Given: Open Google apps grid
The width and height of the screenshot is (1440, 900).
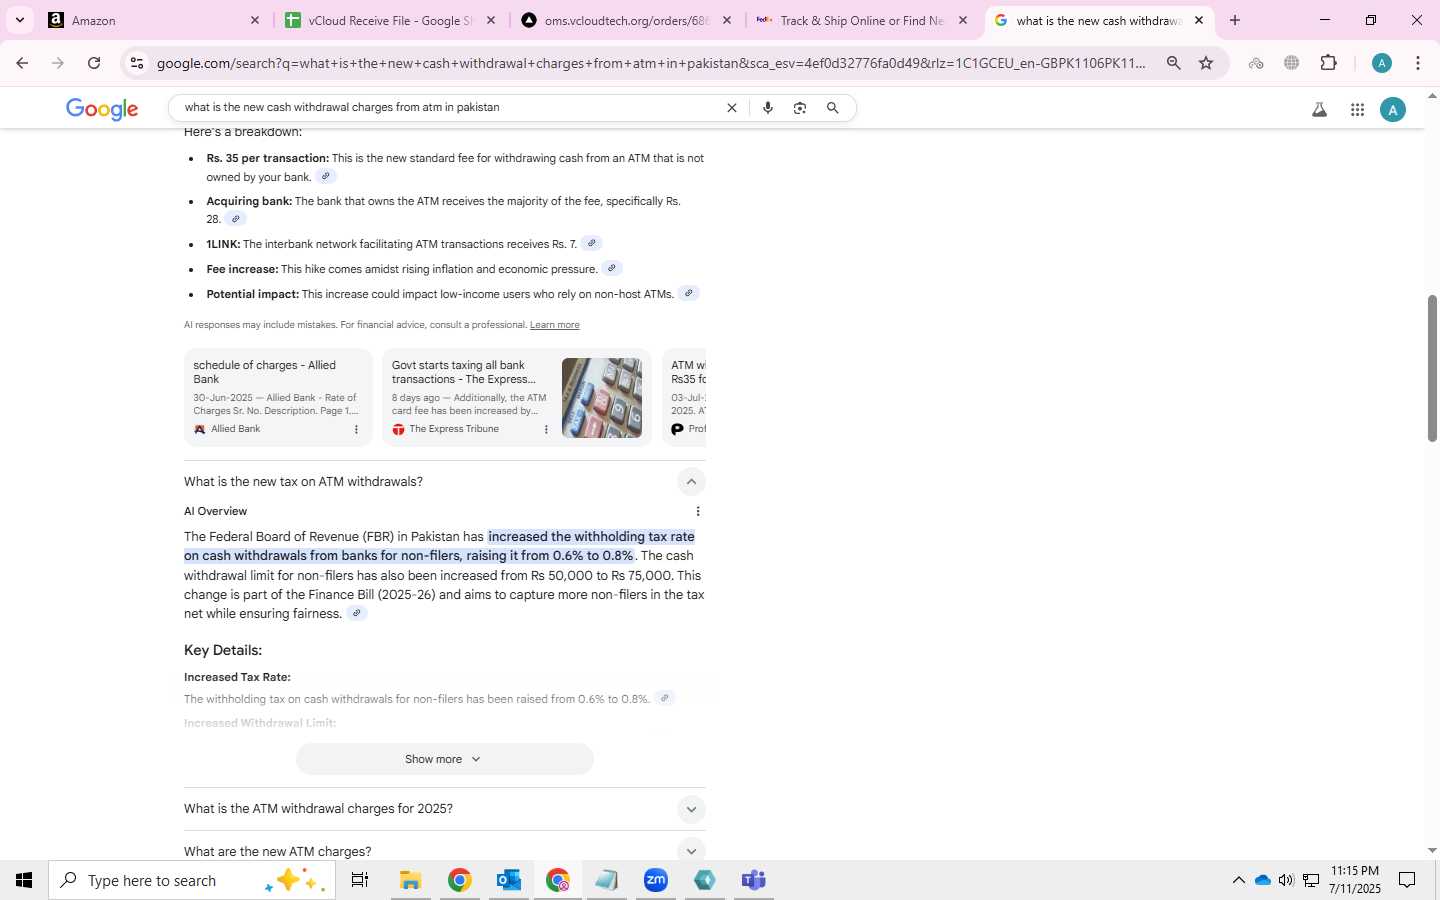Looking at the screenshot, I should [1357, 110].
